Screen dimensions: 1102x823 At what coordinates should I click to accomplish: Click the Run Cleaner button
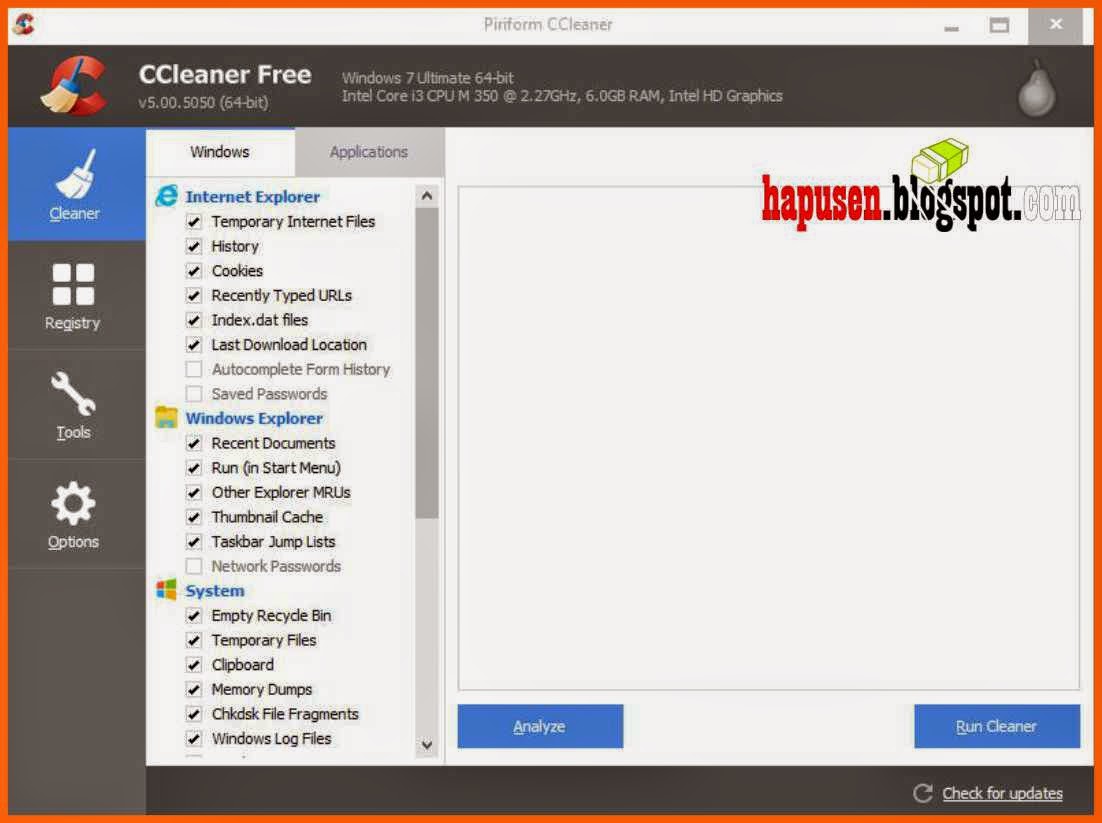click(x=997, y=726)
